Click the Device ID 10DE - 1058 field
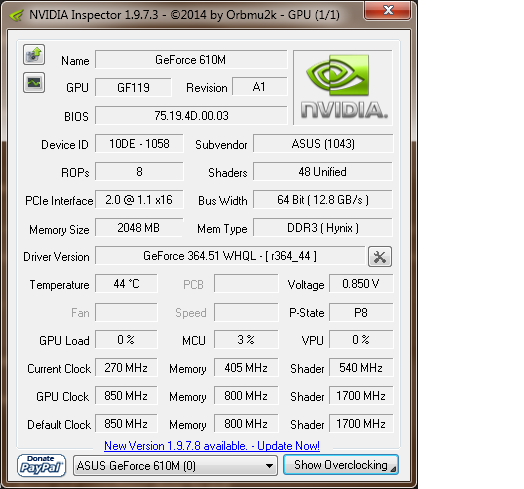 click(x=139, y=144)
